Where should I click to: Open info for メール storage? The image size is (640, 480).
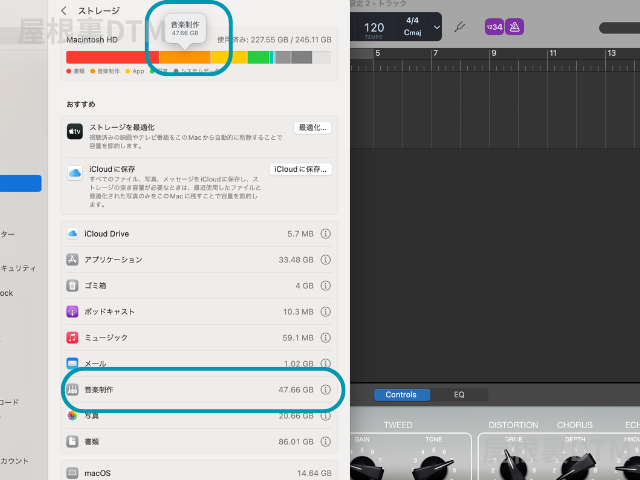(325, 363)
